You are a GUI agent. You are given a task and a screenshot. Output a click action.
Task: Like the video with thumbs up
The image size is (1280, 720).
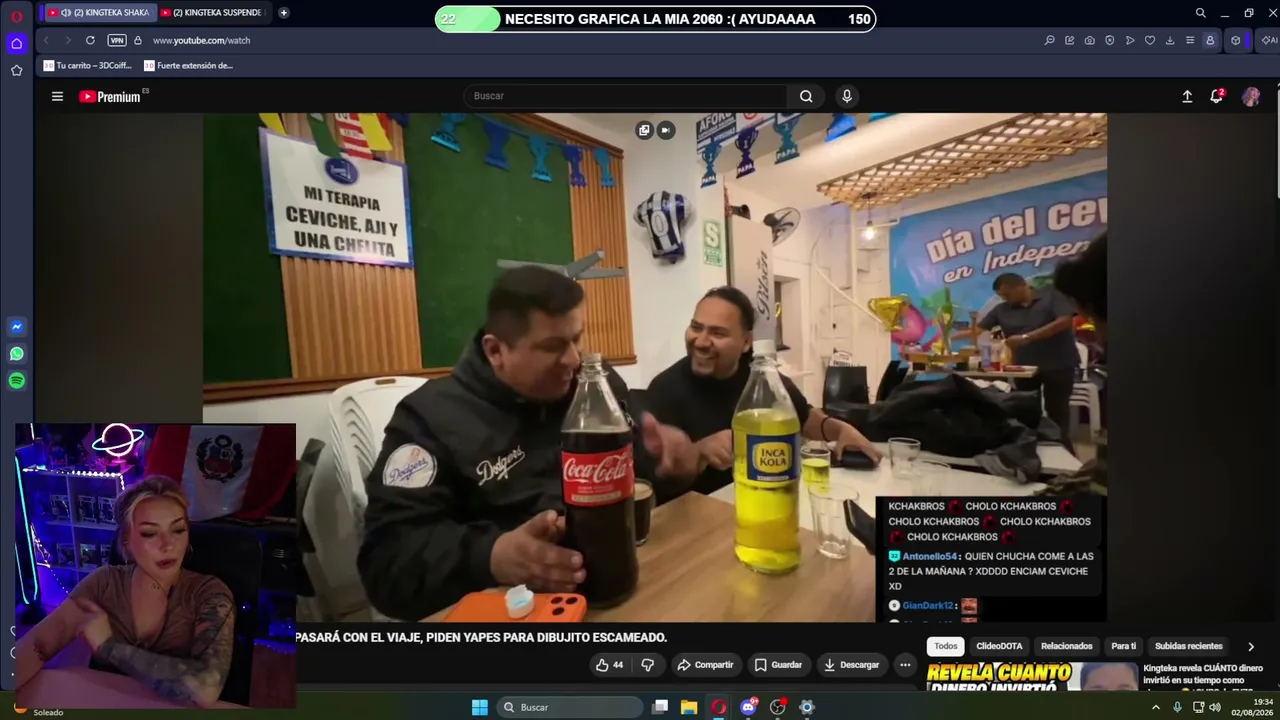pyautogui.click(x=609, y=665)
